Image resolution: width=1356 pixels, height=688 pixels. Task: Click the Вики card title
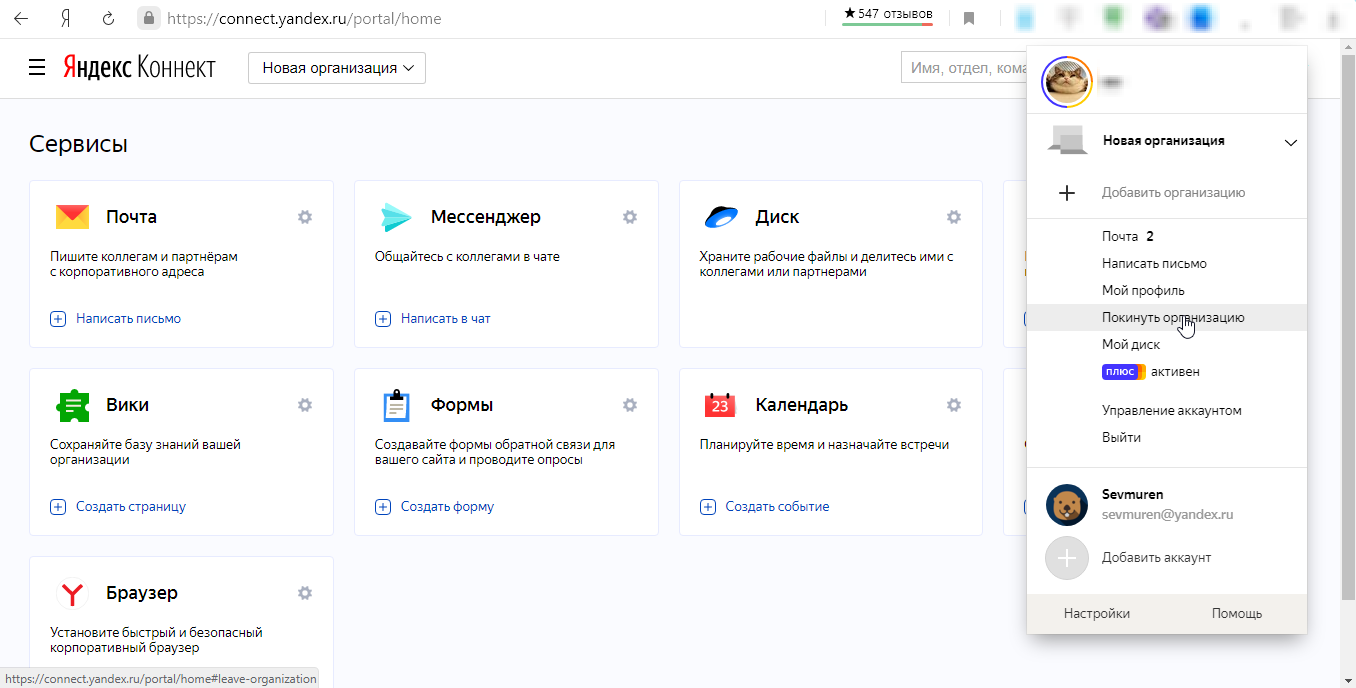point(128,405)
